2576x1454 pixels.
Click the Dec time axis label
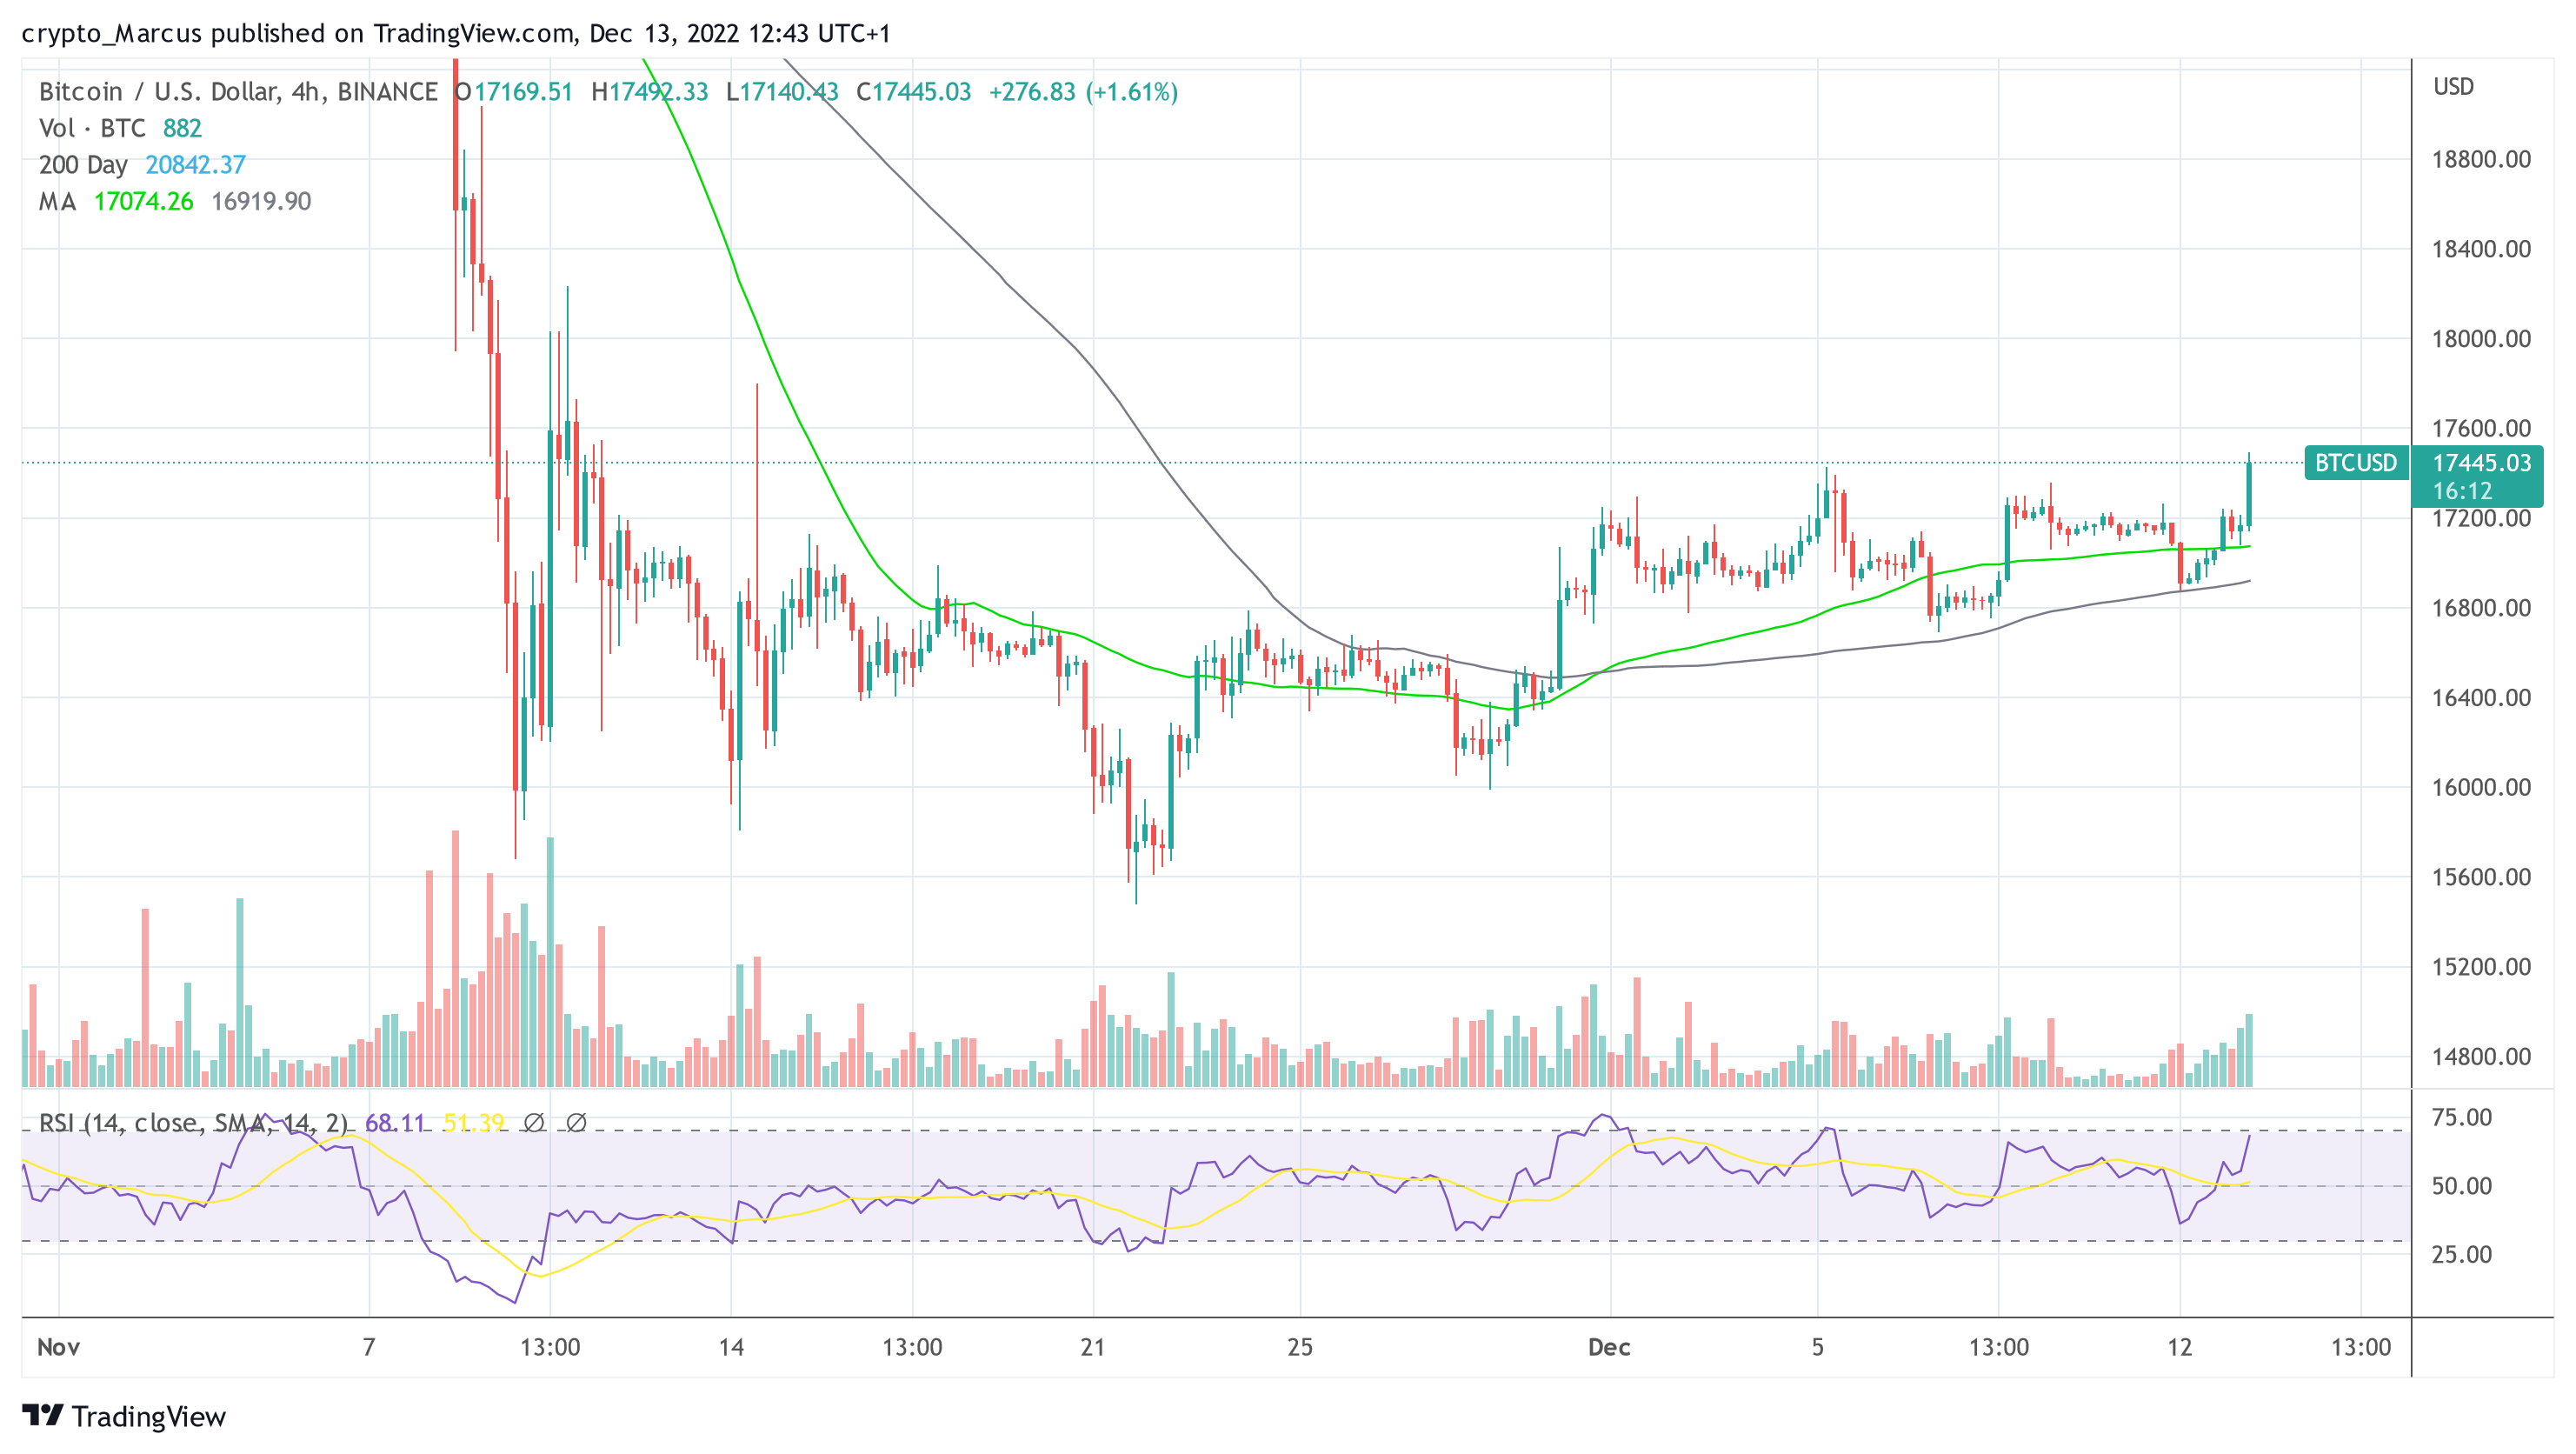(x=1609, y=1347)
